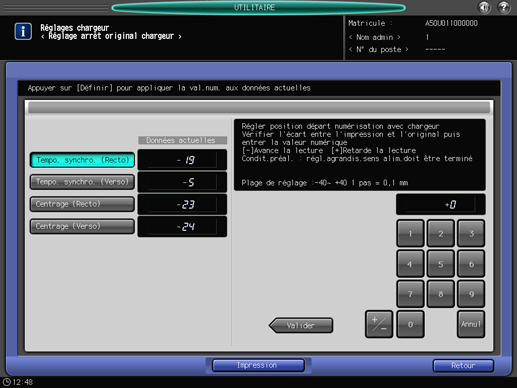Click the help question mark icon

pos(503,7)
